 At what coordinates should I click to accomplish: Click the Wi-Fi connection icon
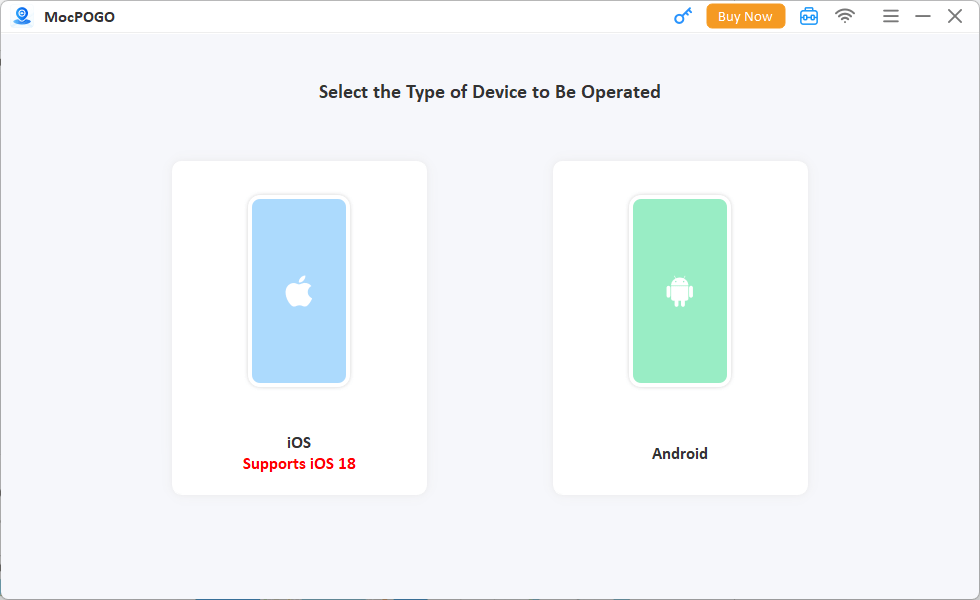tap(845, 16)
